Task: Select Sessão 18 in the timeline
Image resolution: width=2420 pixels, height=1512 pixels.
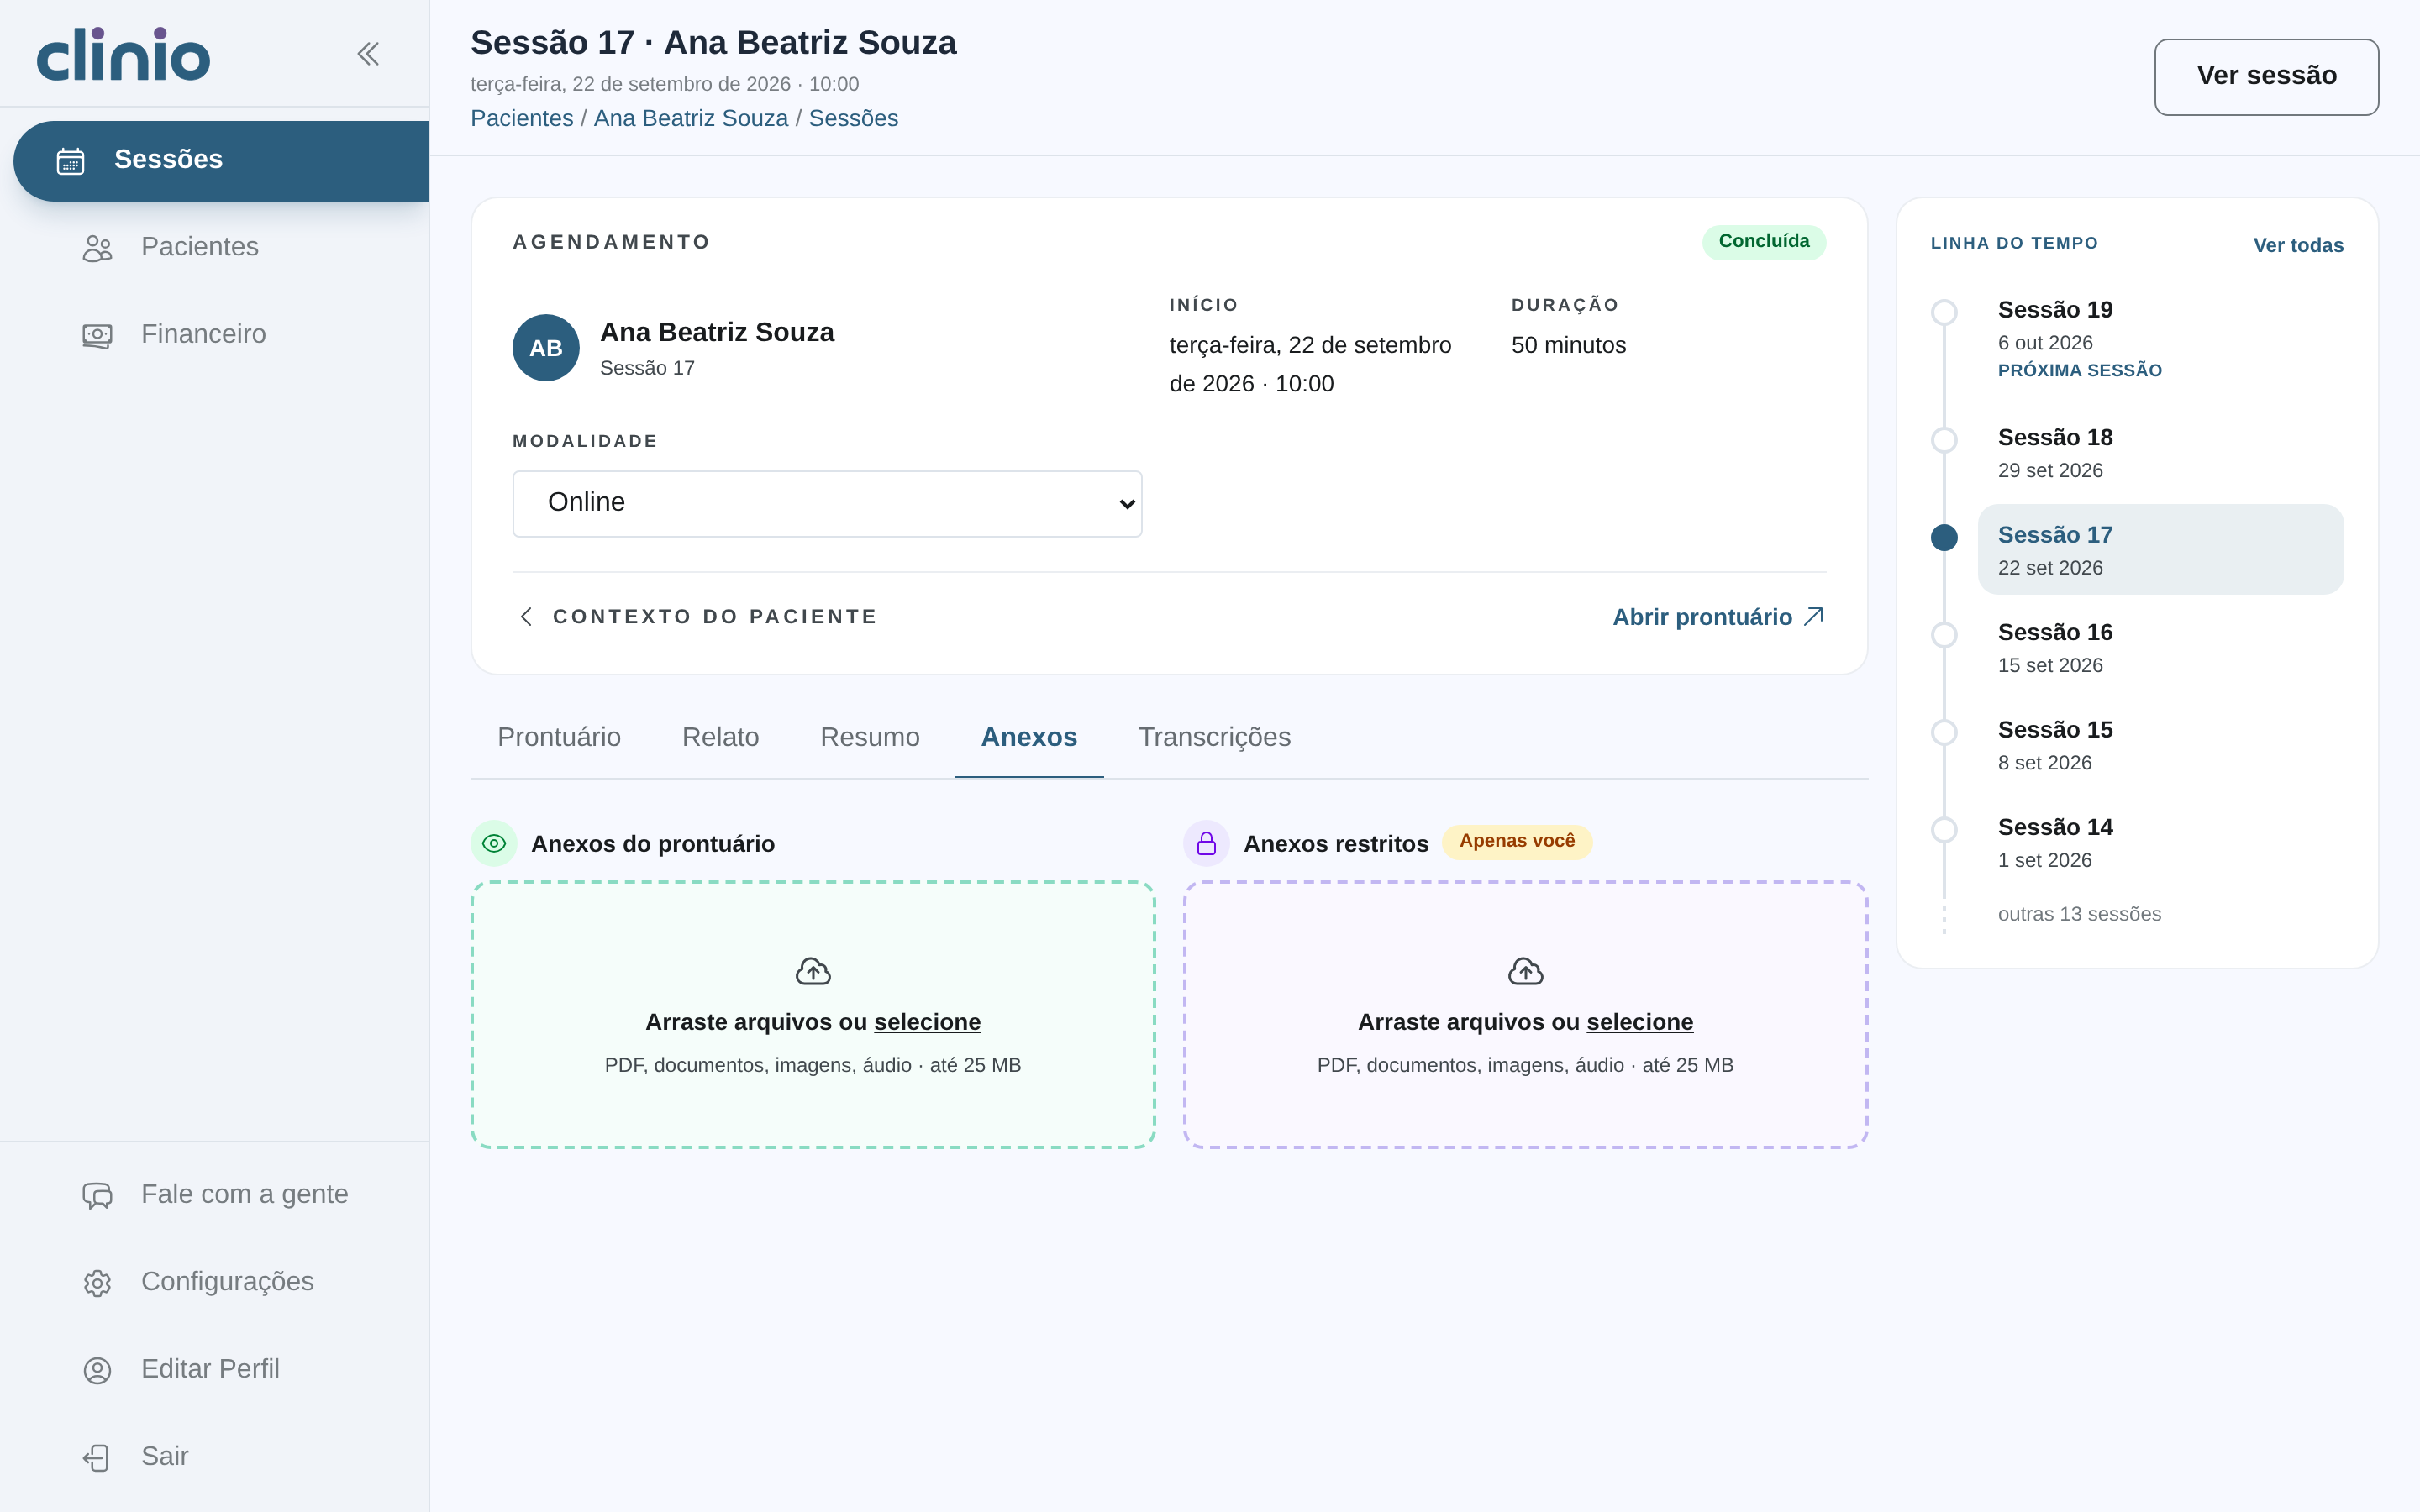Action: click(x=2160, y=453)
